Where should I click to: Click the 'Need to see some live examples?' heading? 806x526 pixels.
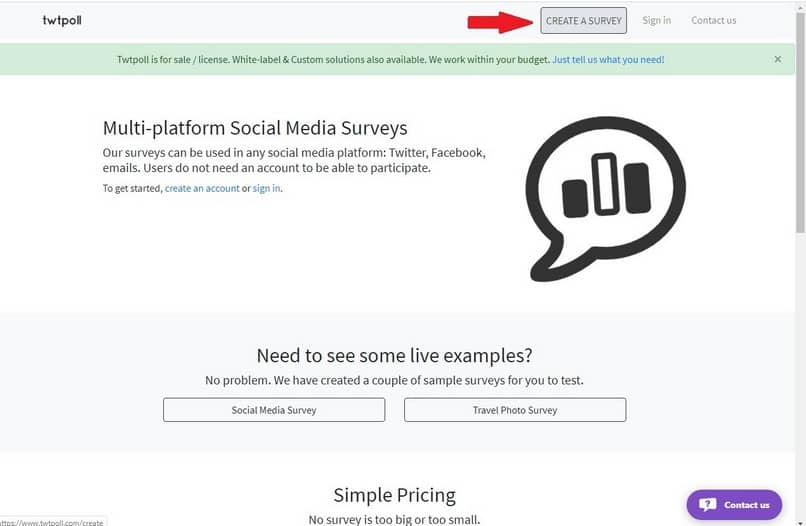(394, 355)
